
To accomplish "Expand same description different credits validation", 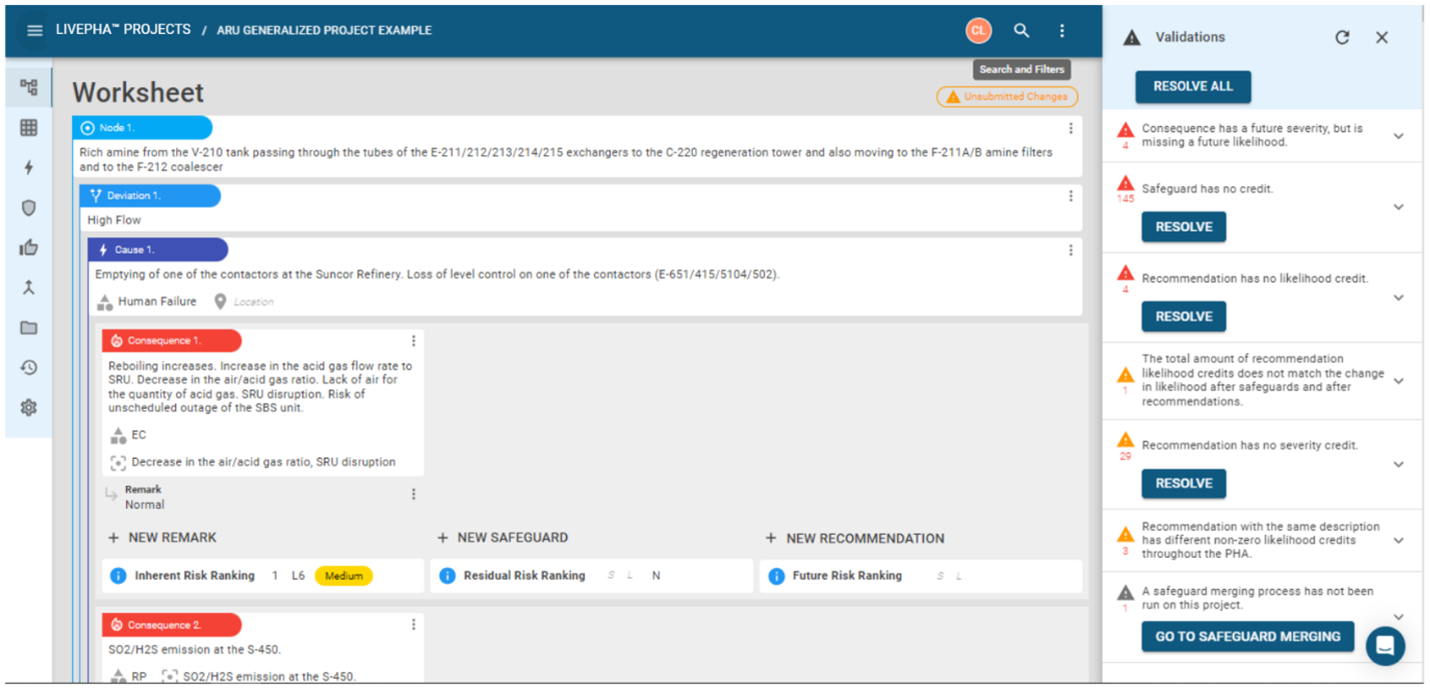I will [x=1398, y=540].
